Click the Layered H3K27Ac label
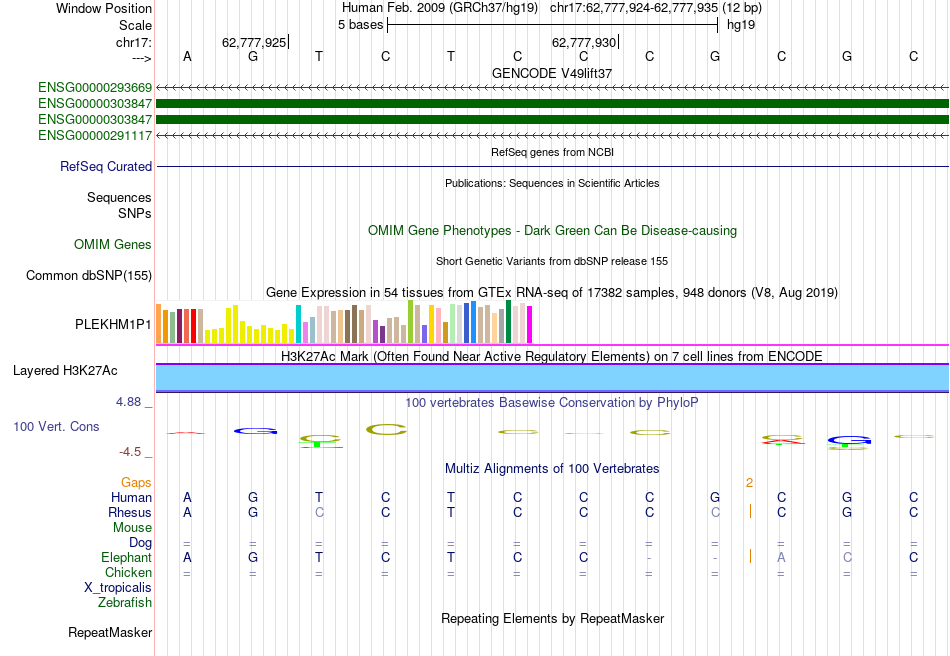This screenshot has height=656, width=950. pyautogui.click(x=65, y=371)
